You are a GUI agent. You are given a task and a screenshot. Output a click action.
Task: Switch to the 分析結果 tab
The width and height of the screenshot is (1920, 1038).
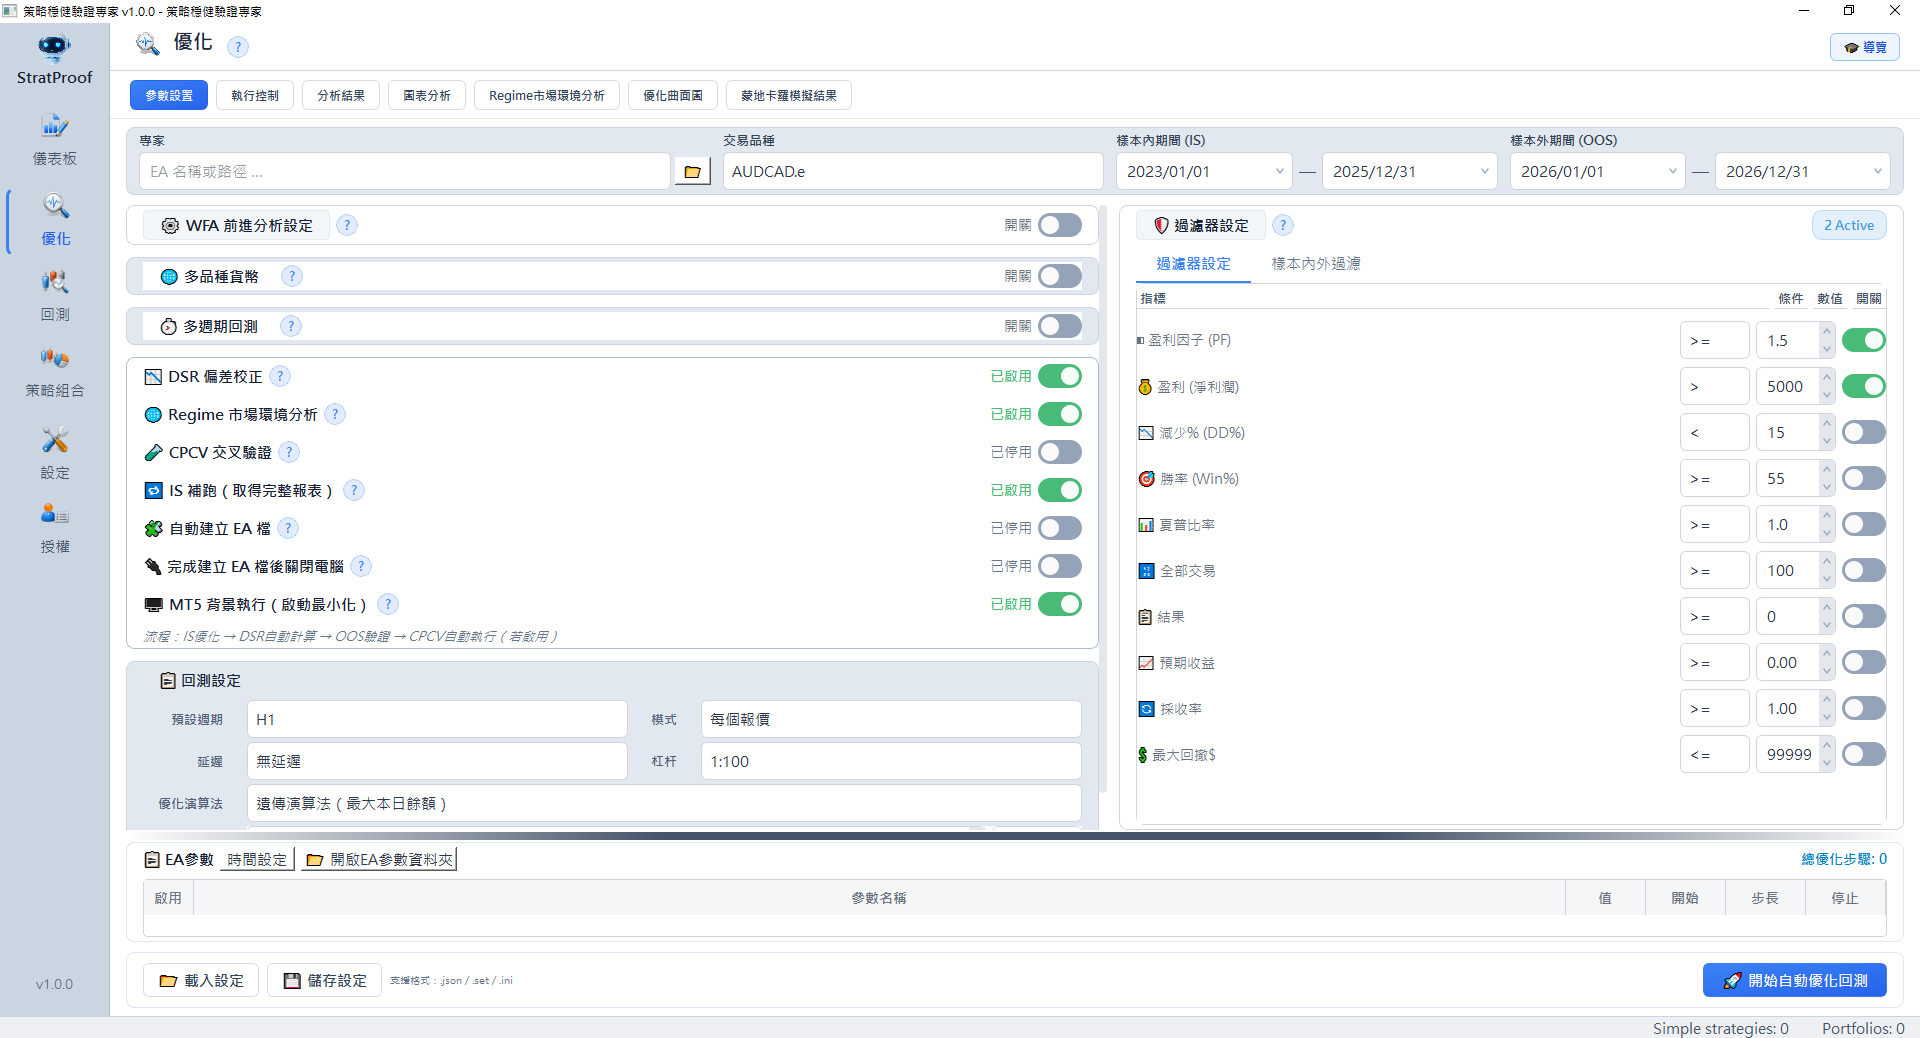pos(341,95)
